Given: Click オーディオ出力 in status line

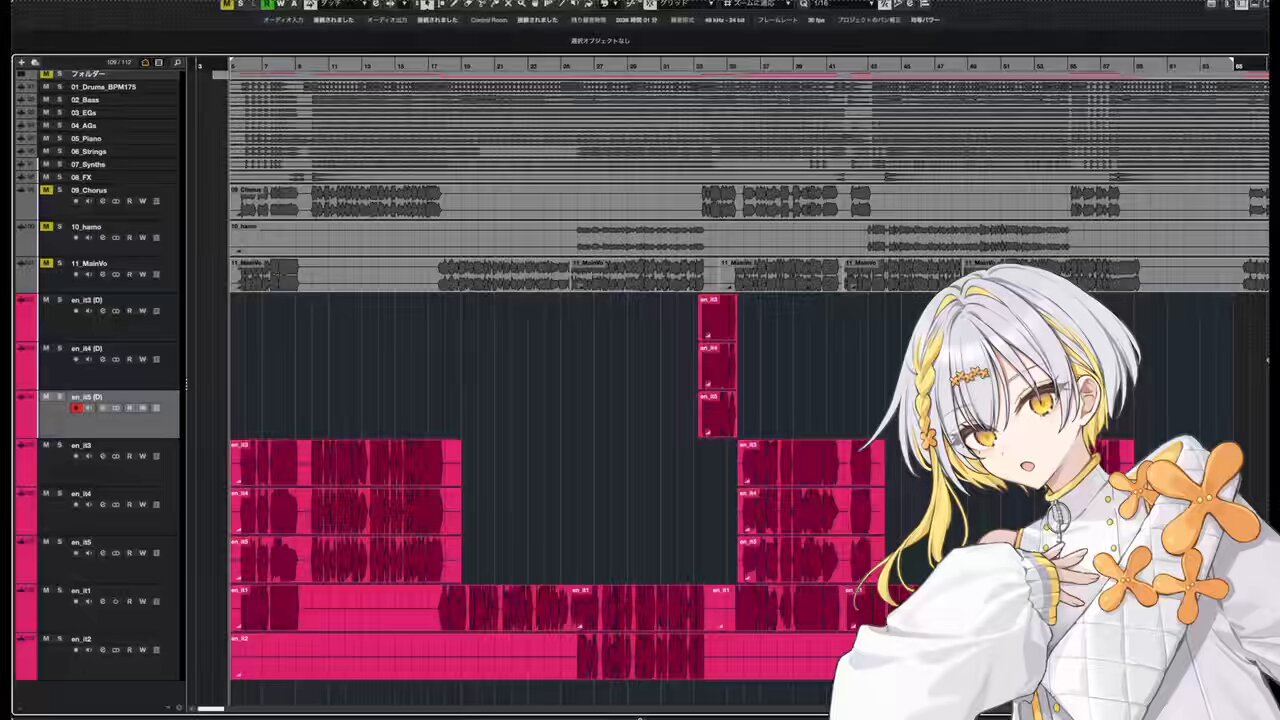Looking at the screenshot, I should coord(387,20).
